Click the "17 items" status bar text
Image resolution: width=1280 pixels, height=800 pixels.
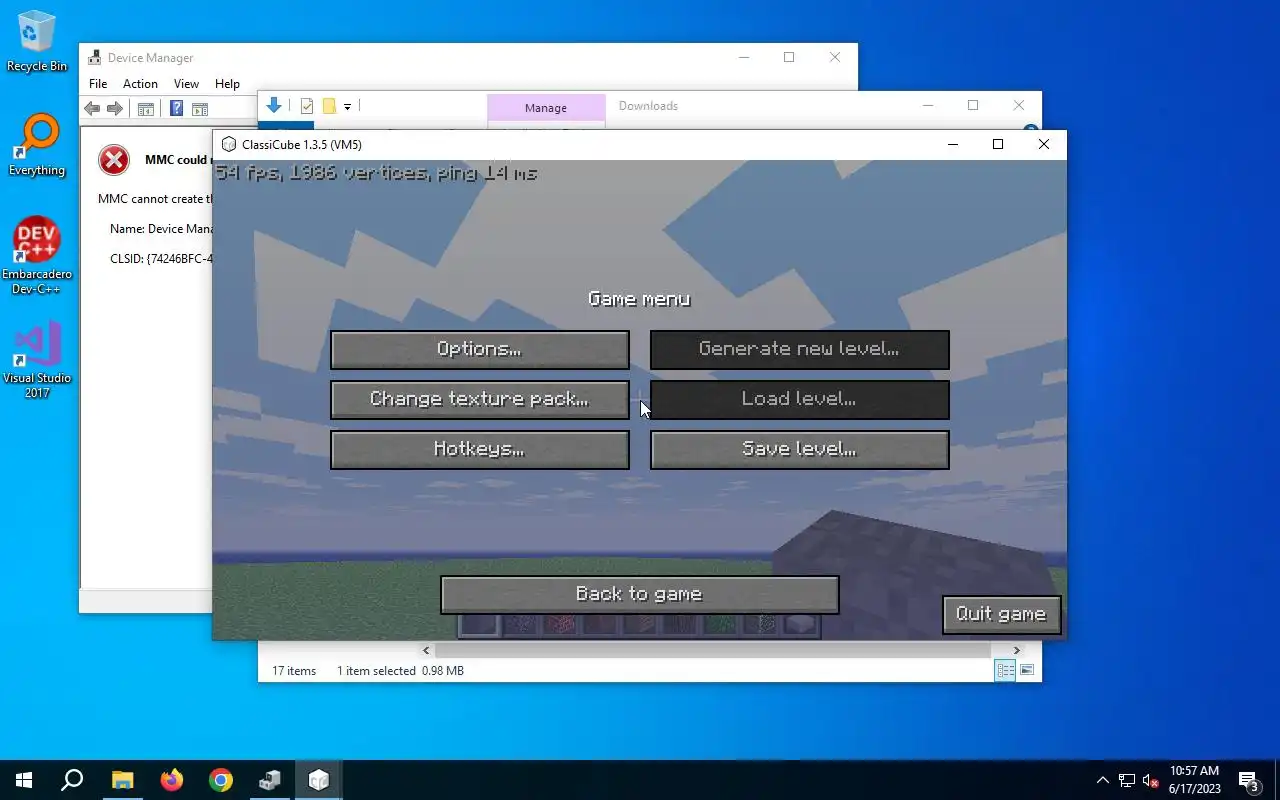tap(294, 671)
